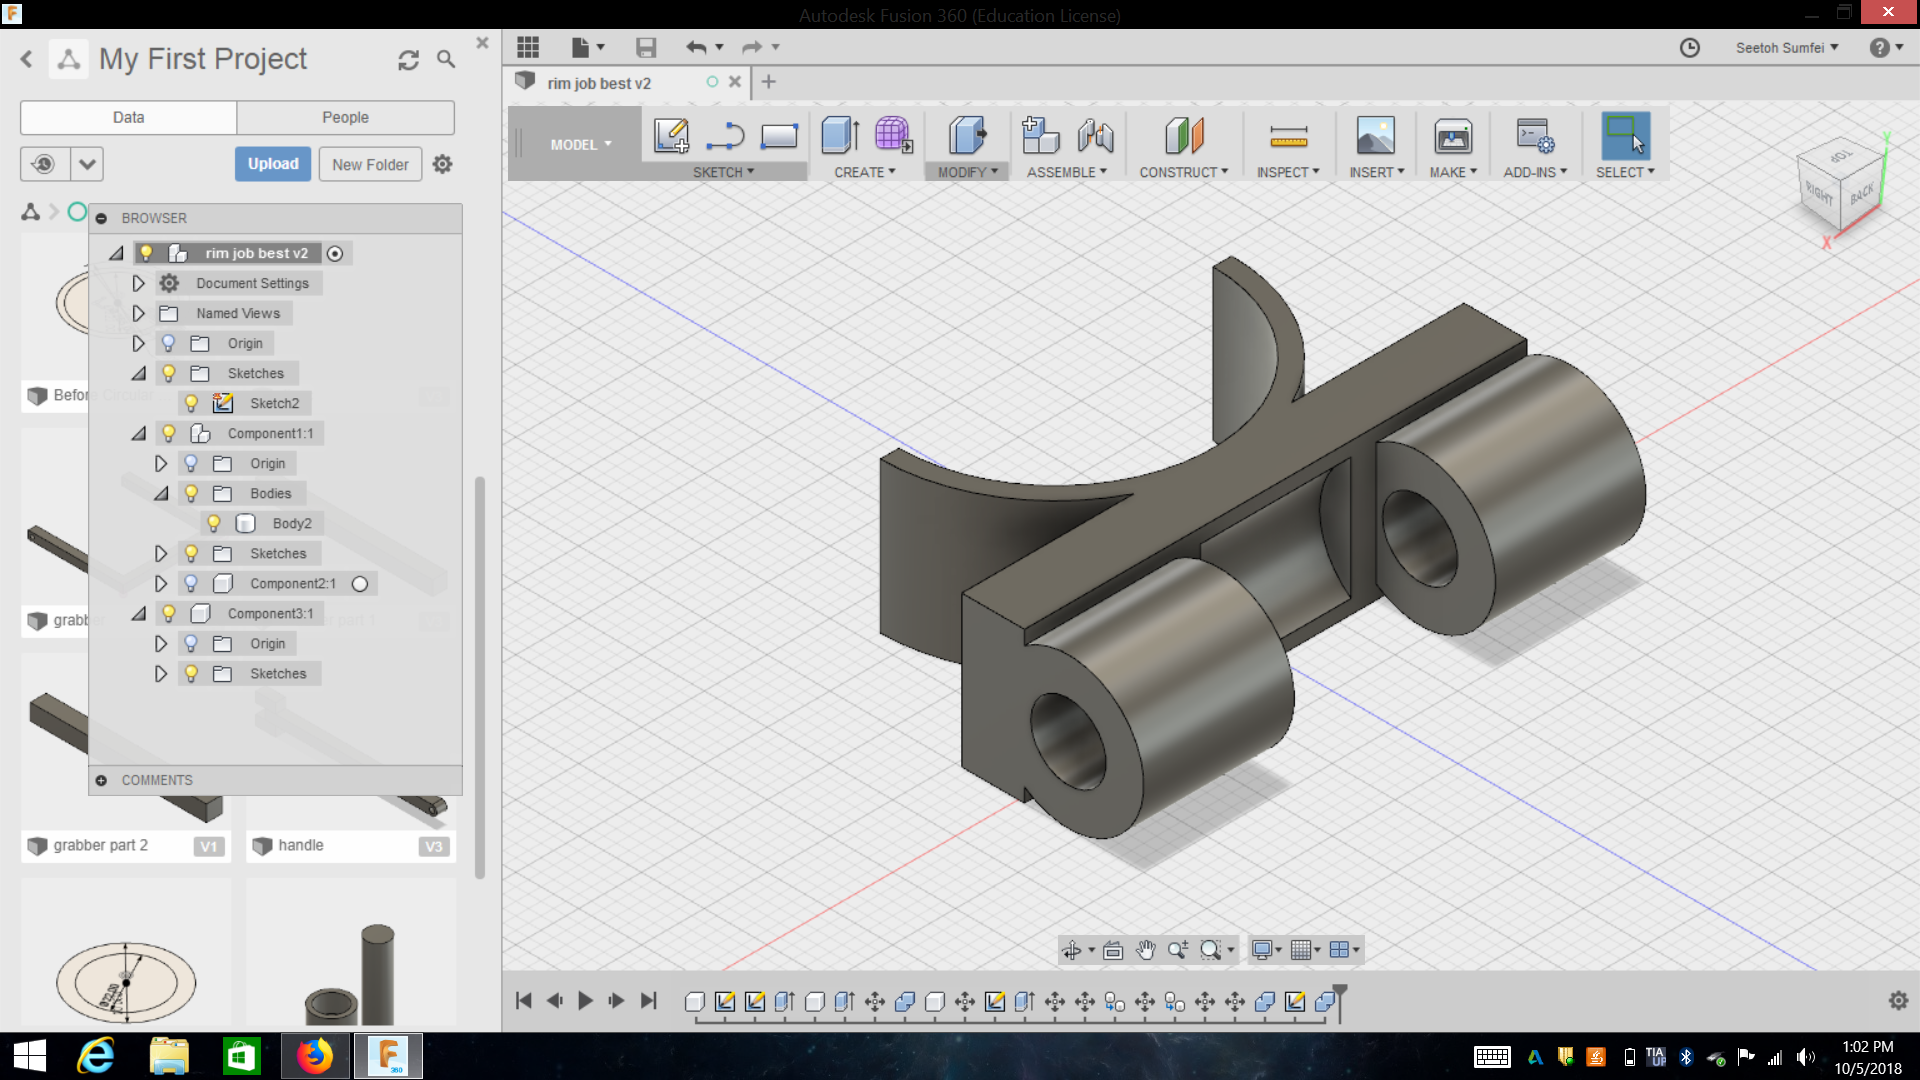Open the MODEL workspace dropdown
This screenshot has height=1080, width=1920.
pos(580,145)
